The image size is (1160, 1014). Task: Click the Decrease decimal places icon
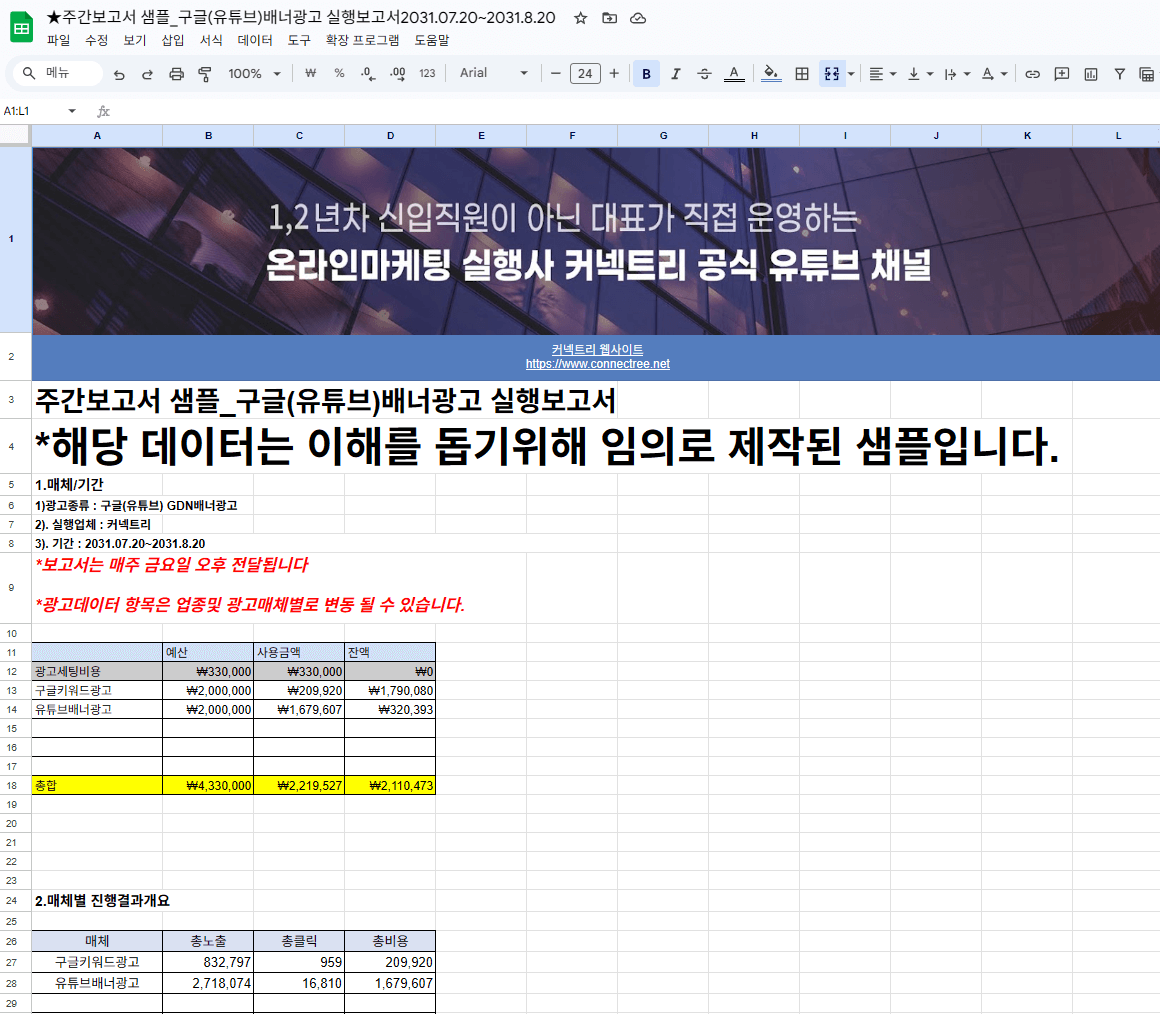(x=366, y=73)
